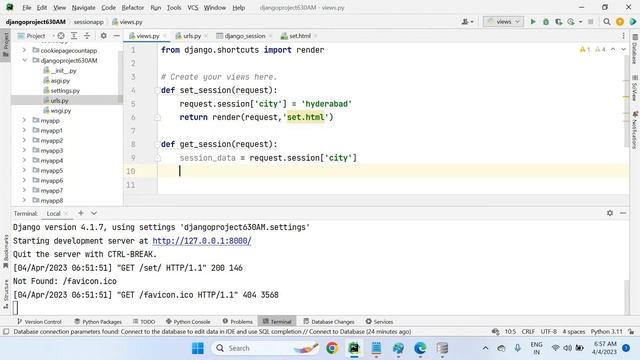Close the Local terminal tab
The image size is (640, 360).
(x=67, y=213)
